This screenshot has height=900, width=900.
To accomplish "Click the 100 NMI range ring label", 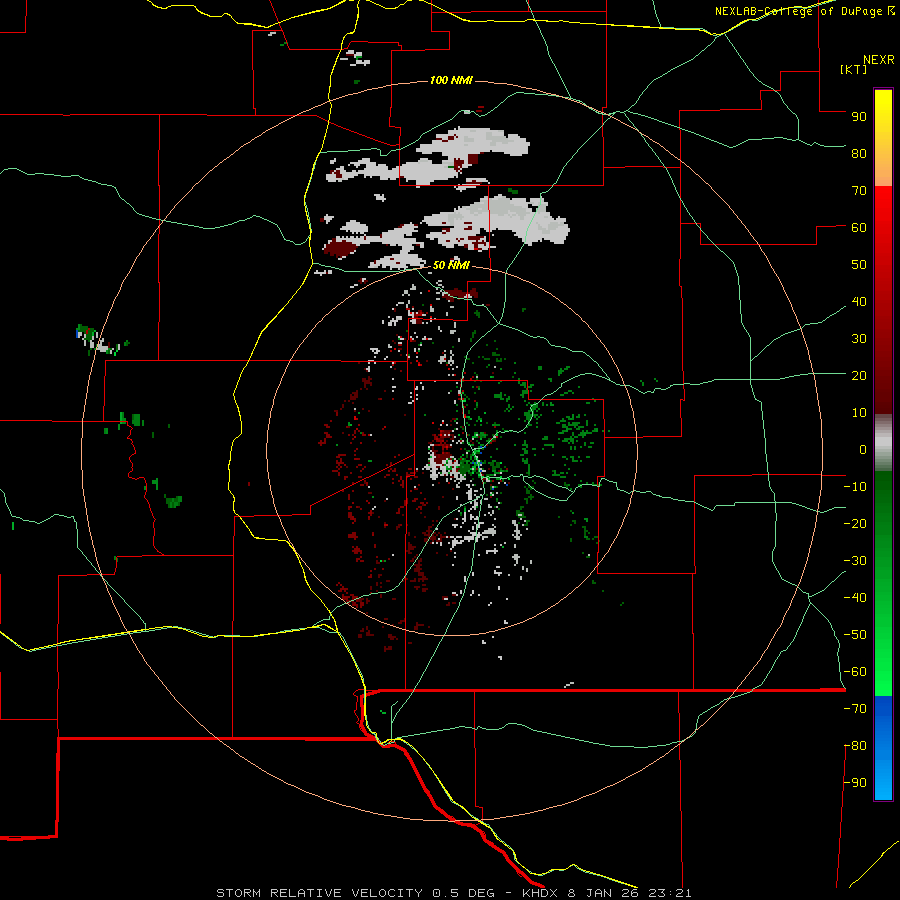I will [451, 80].
